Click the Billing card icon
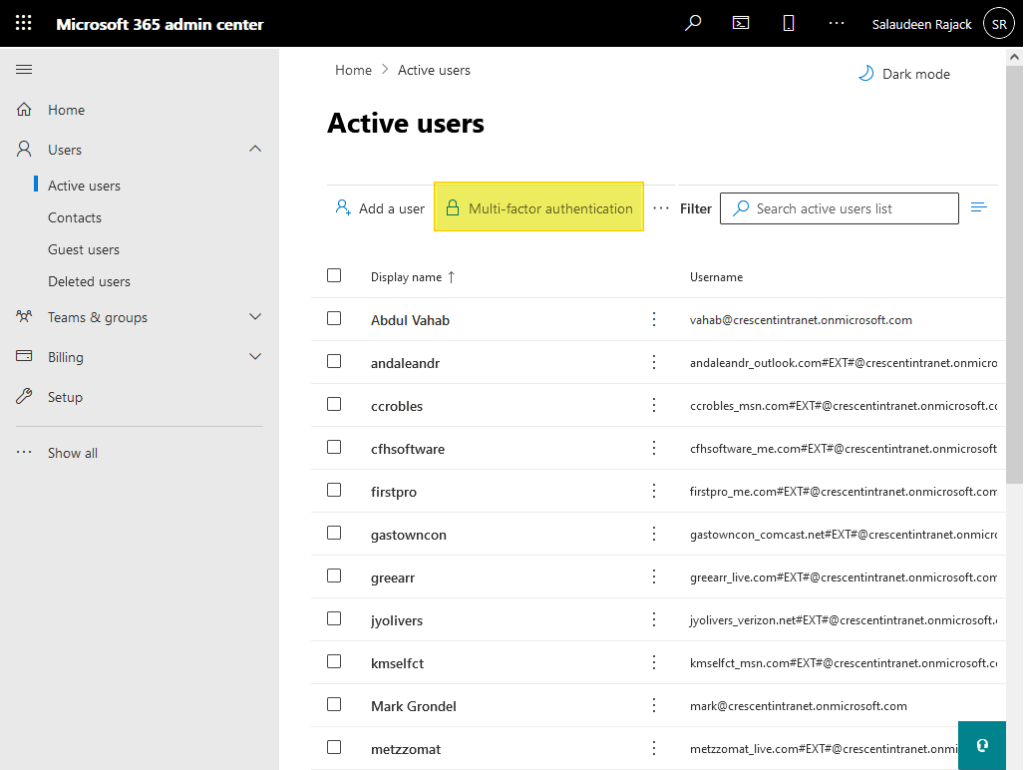 [x=24, y=356]
